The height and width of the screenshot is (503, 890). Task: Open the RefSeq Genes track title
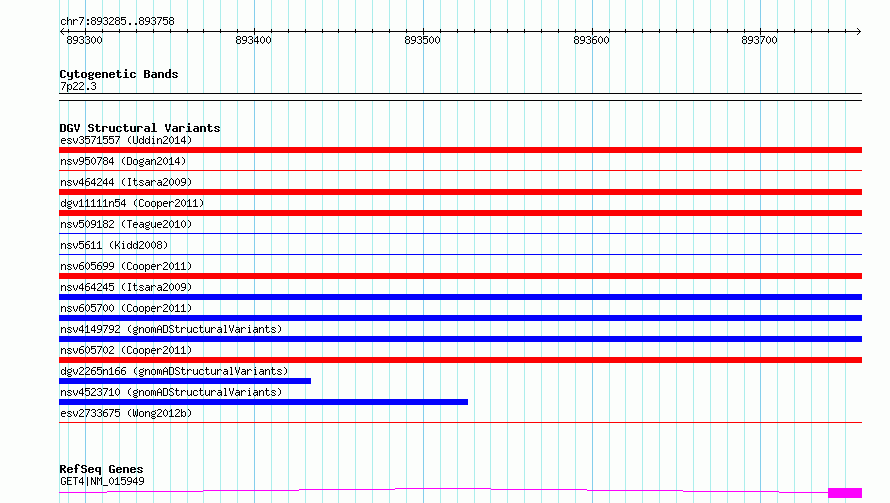click(x=102, y=469)
